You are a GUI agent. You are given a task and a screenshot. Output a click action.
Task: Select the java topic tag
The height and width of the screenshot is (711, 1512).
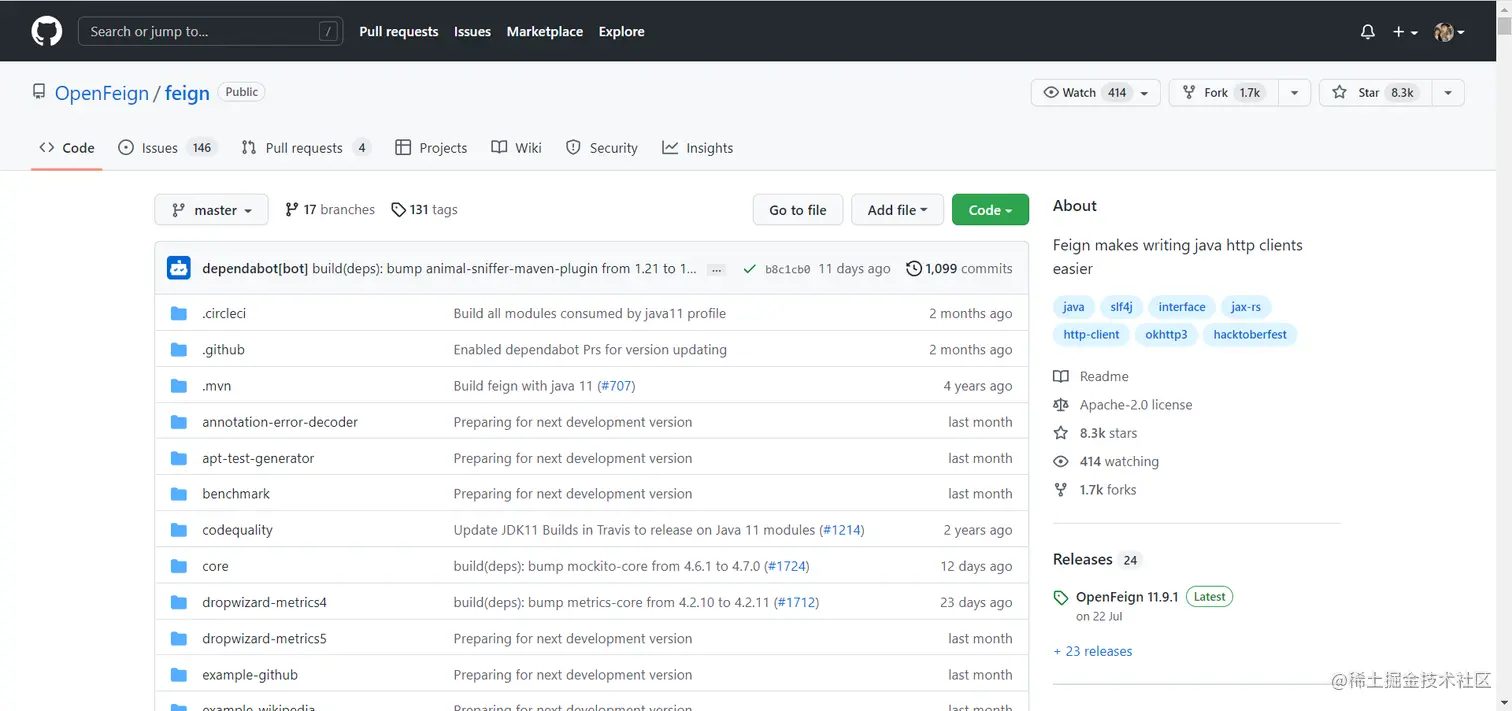click(x=1074, y=307)
